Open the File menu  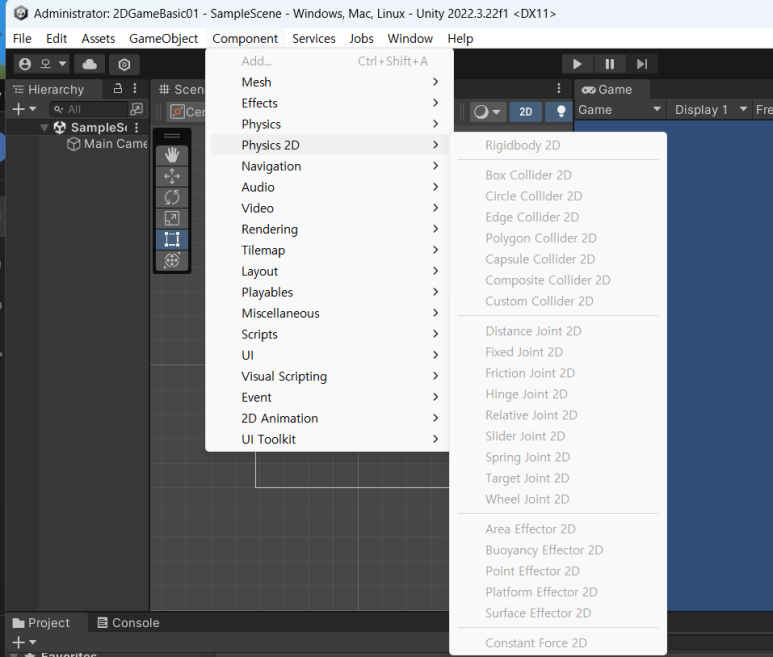[22, 38]
